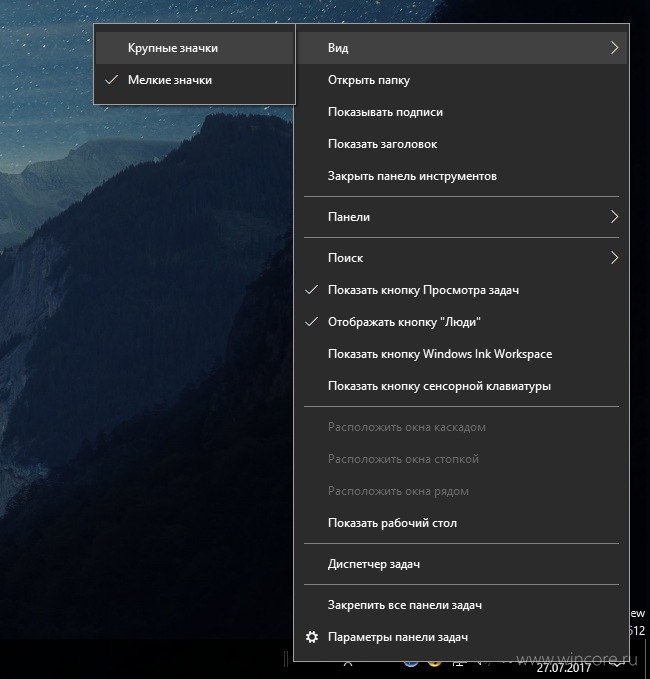Toggle Показывать подписи menu item
Screen dimensions: 650x679
tap(461, 112)
